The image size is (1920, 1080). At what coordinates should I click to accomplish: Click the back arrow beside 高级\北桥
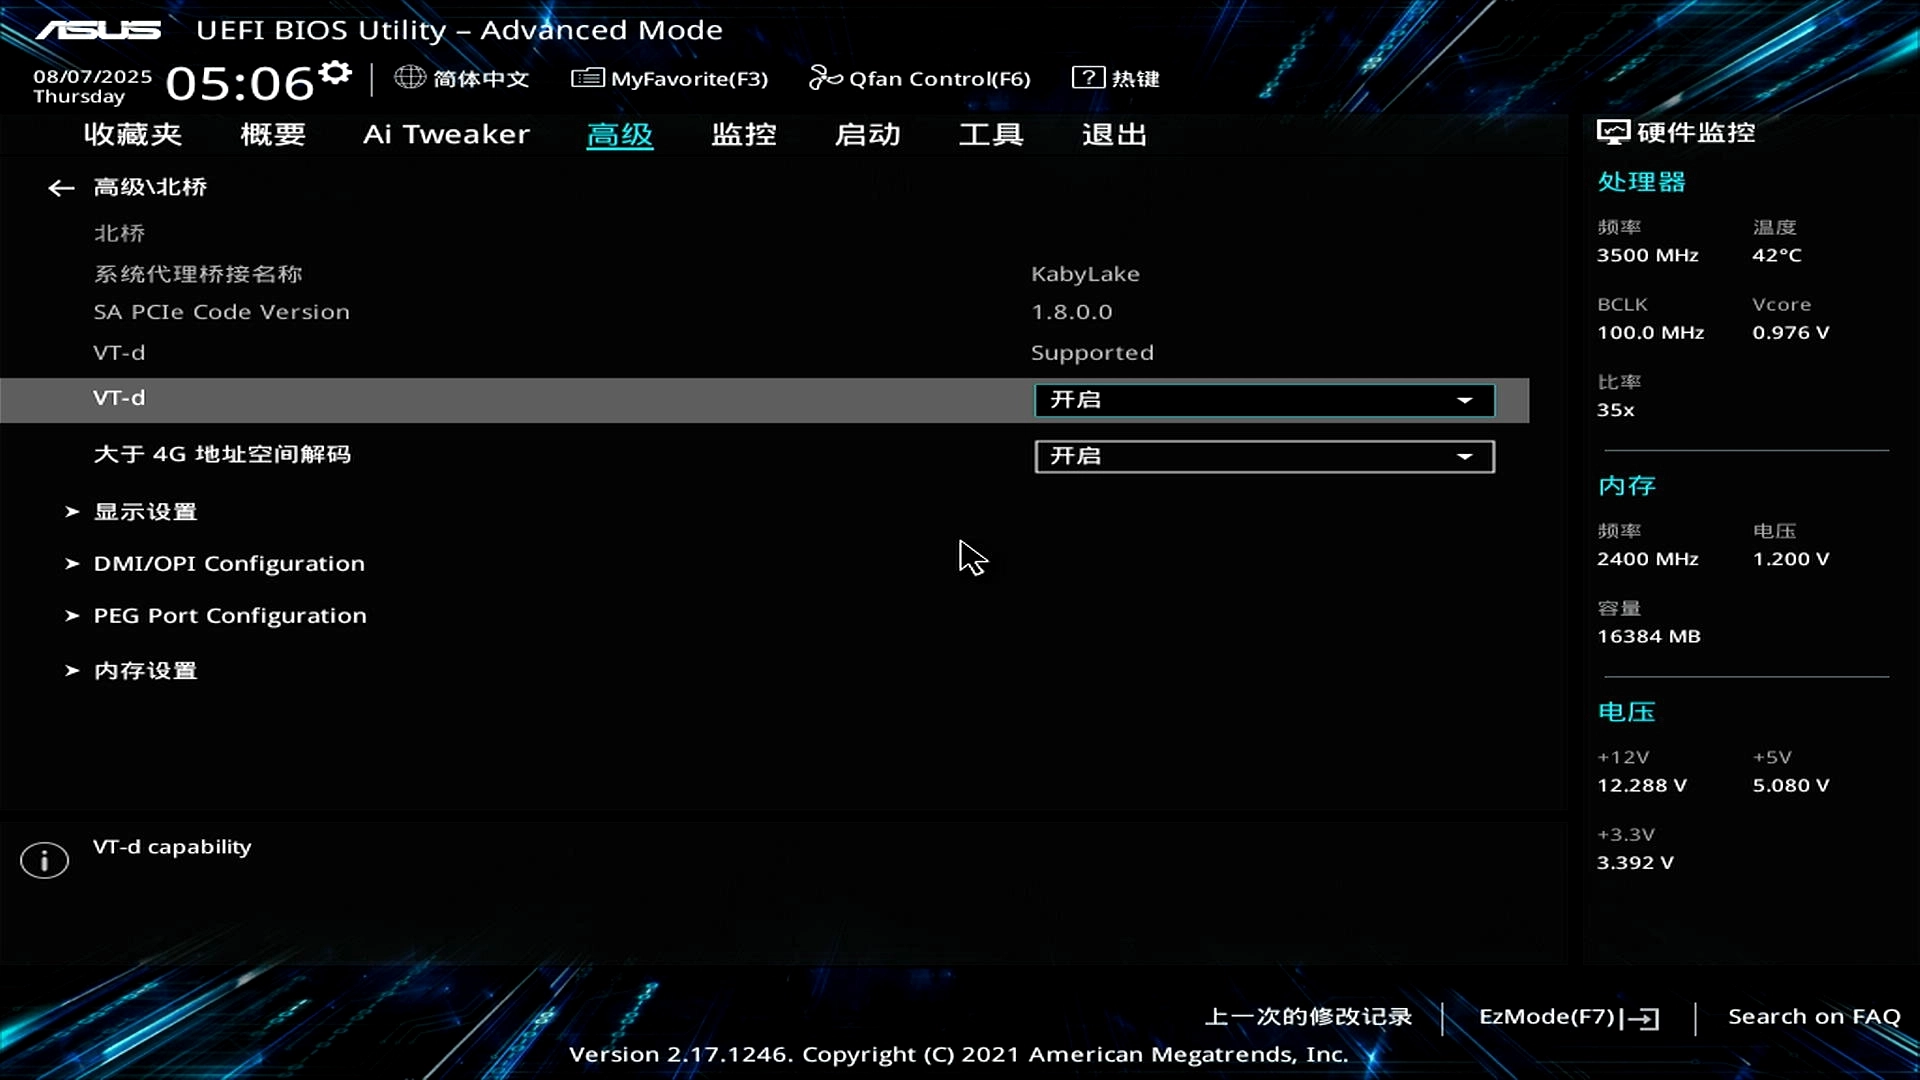[61, 188]
